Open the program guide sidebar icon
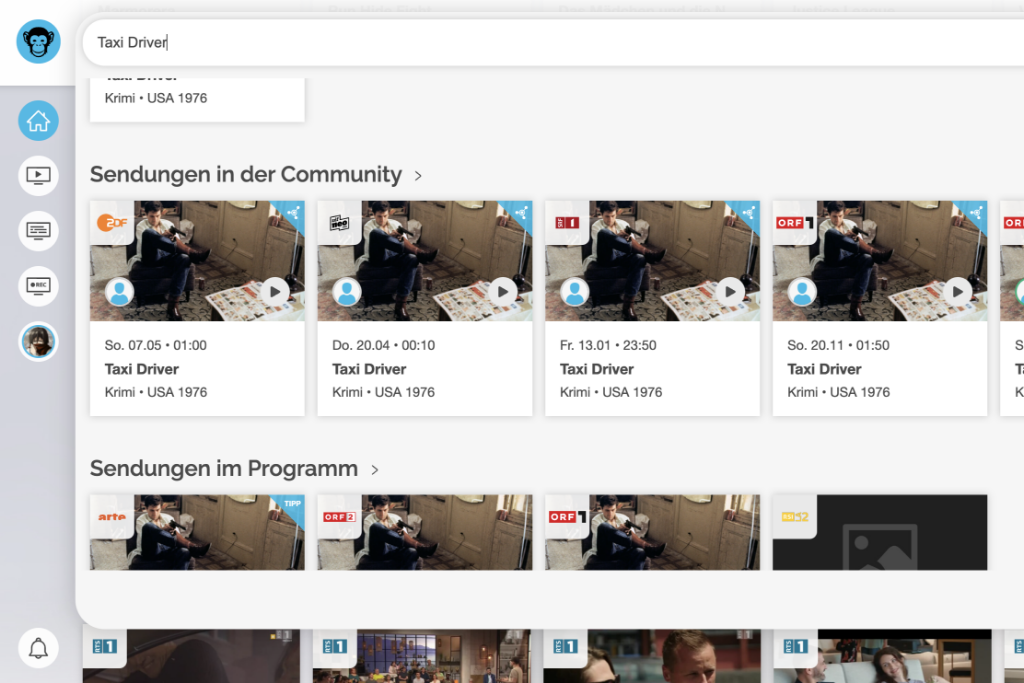Viewport: 1024px width, 683px height. tap(39, 231)
